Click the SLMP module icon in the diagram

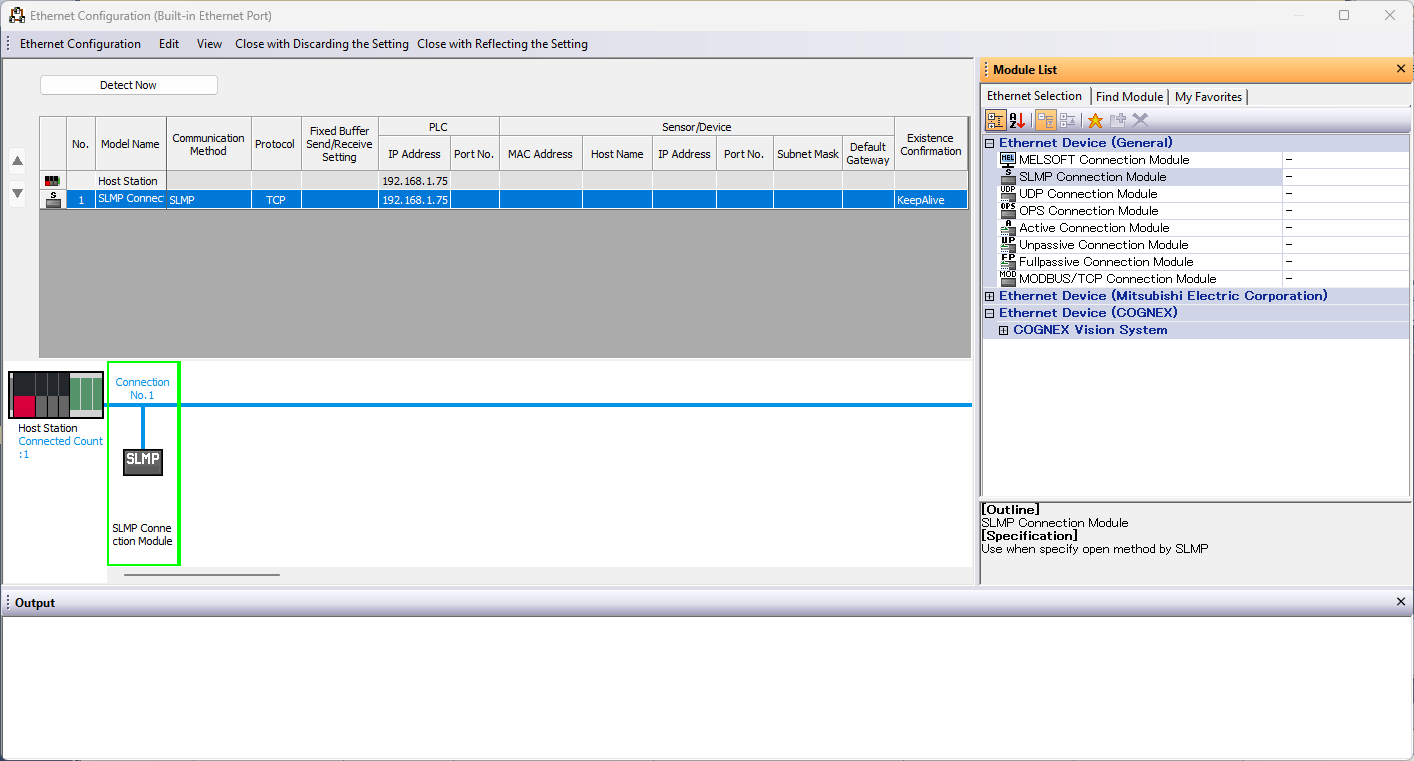click(x=143, y=460)
